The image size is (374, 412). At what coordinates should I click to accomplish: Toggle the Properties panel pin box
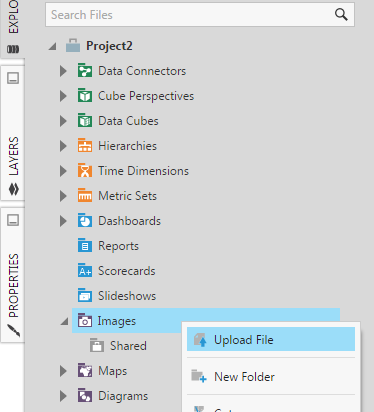coord(13,220)
